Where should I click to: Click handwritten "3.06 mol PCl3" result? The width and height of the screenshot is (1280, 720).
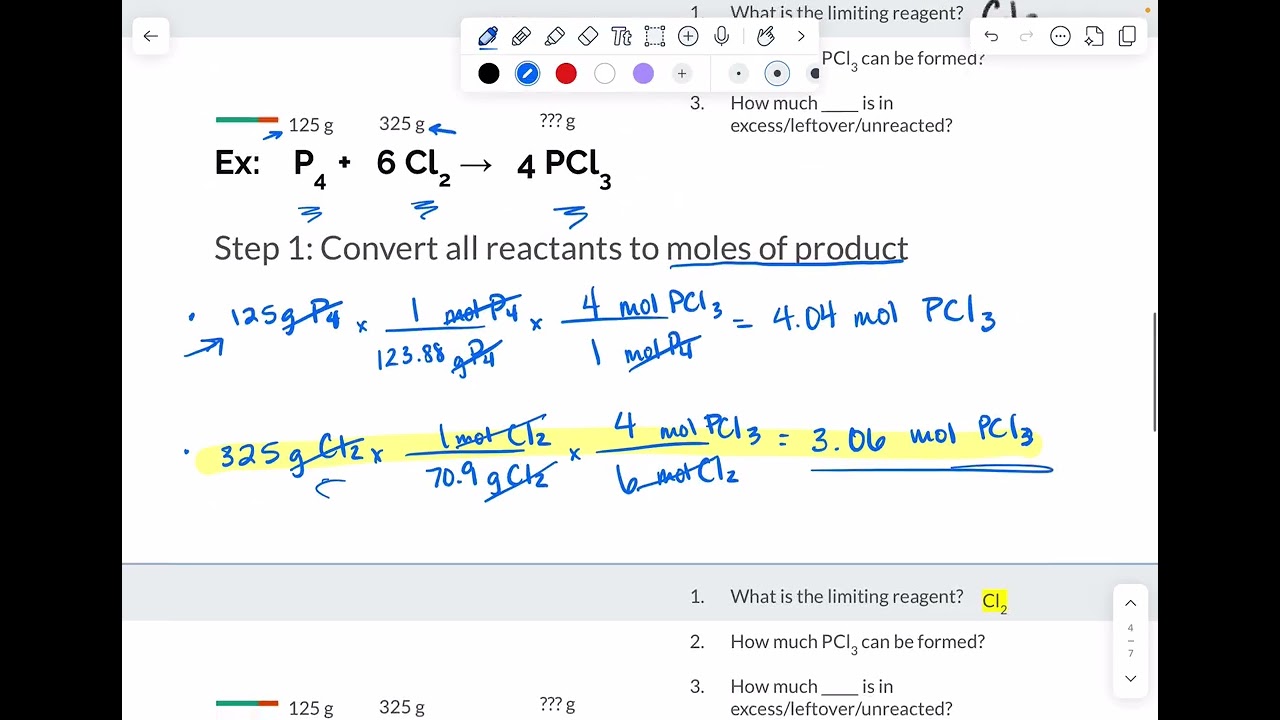(x=921, y=436)
